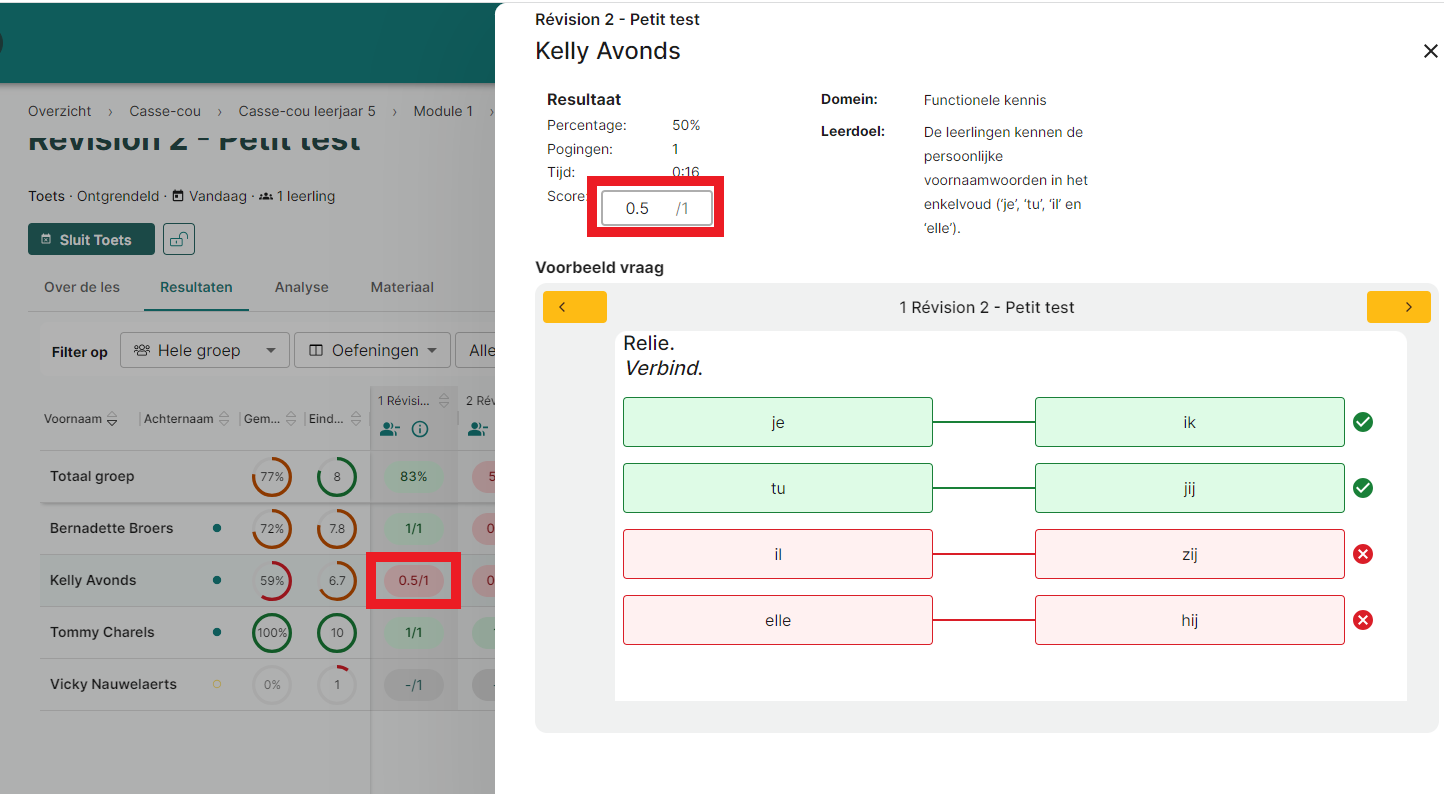Image resolution: width=1444 pixels, height=794 pixels.
Task: Edit the Score input field
Action: pos(638,209)
